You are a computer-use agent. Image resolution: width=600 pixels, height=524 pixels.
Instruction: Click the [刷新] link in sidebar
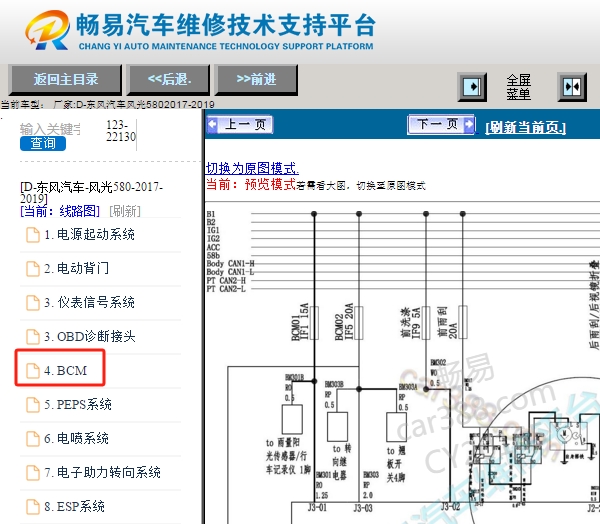click(125, 211)
